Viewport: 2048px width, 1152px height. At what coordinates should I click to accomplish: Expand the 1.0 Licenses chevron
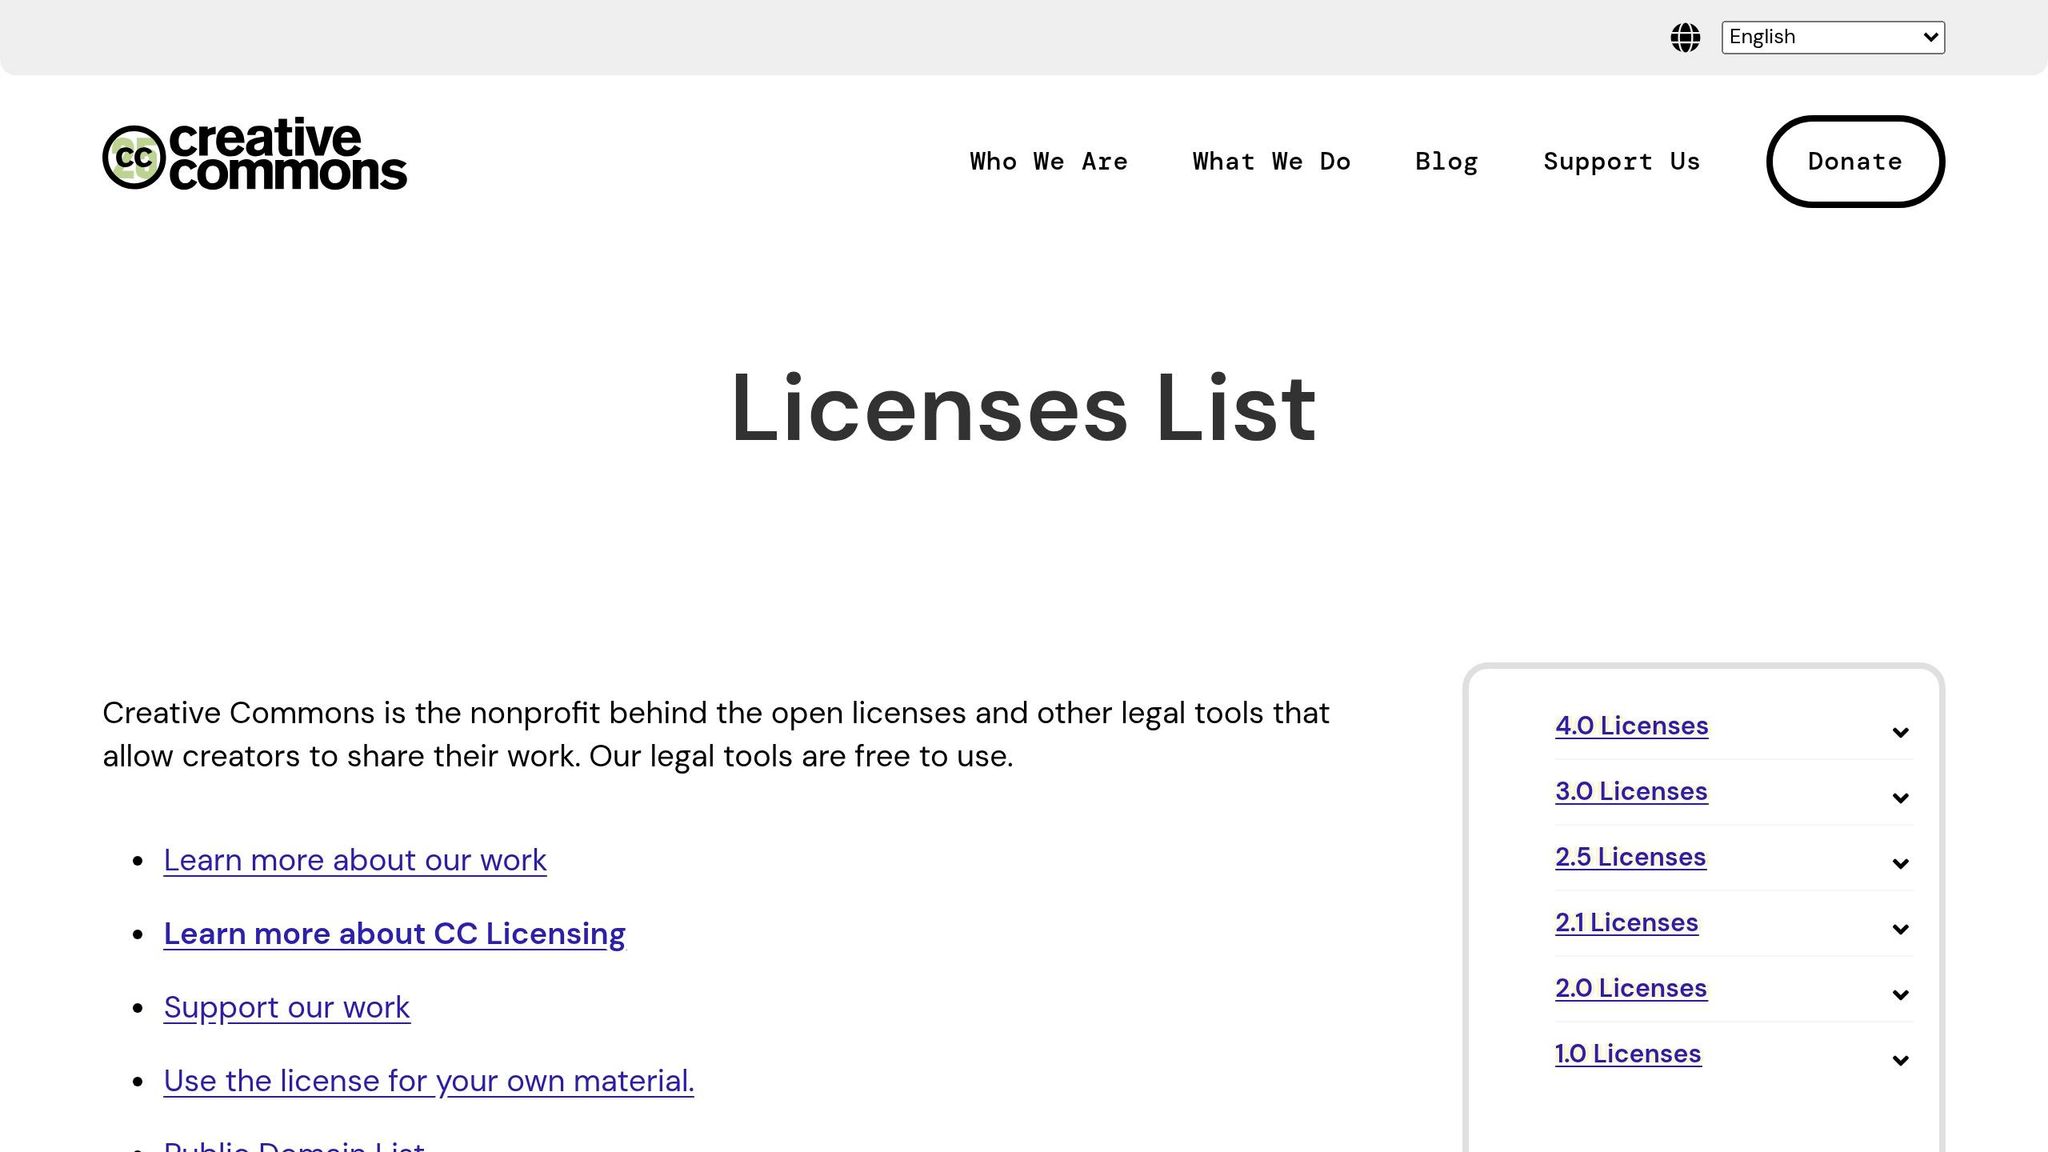(x=1900, y=1060)
